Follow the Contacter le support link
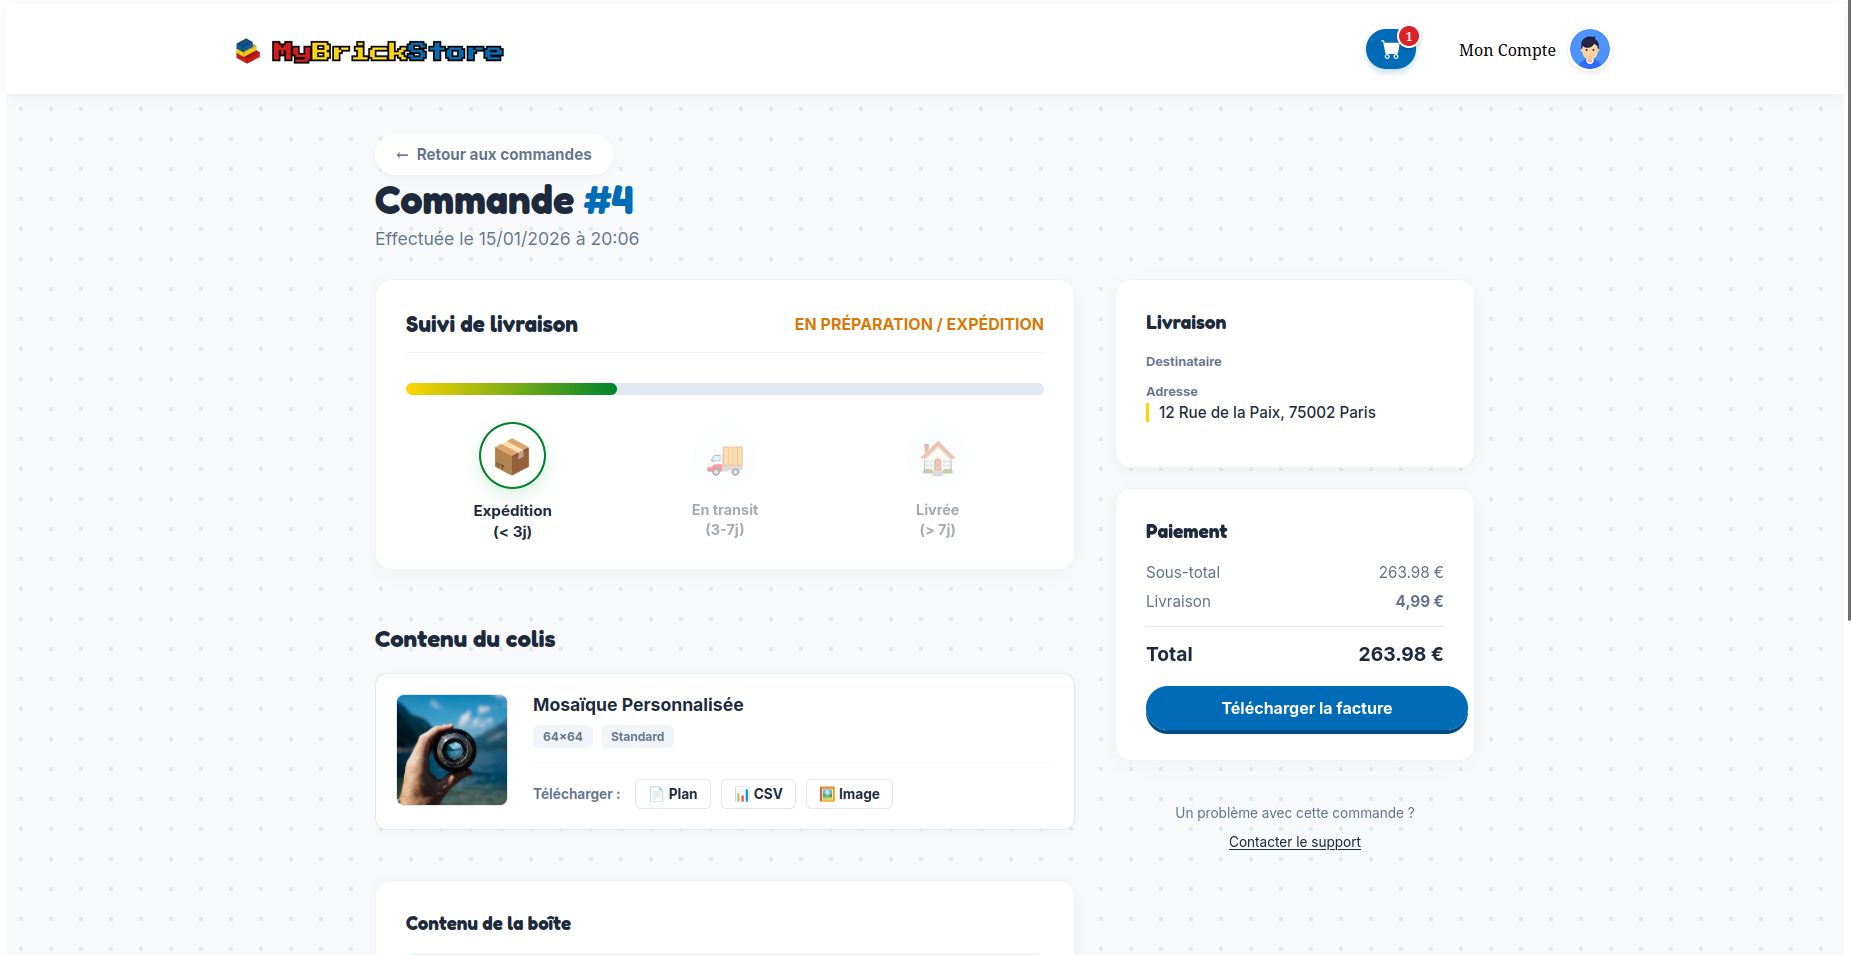1852x955 pixels. click(x=1294, y=842)
